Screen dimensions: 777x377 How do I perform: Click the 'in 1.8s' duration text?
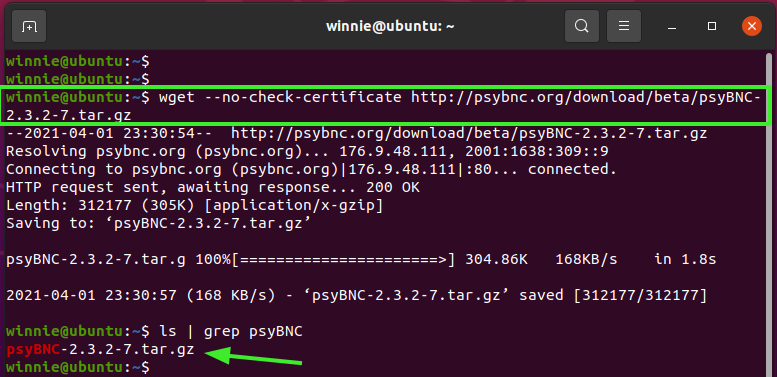pos(685,259)
